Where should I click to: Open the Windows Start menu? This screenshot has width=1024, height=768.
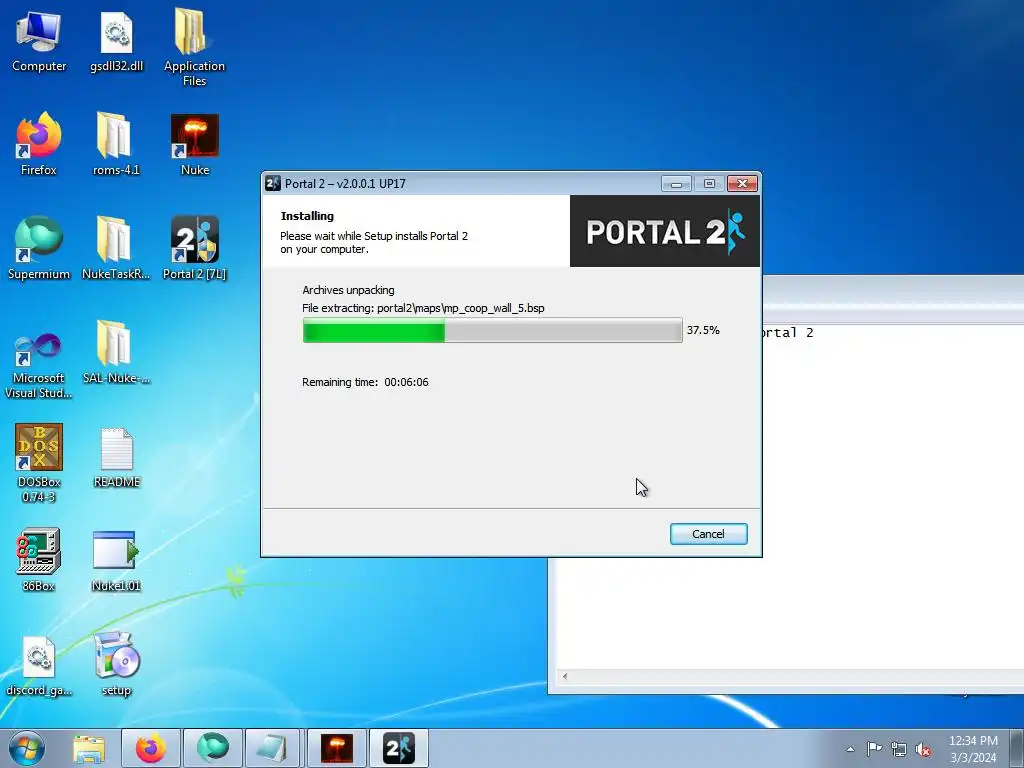pos(27,748)
